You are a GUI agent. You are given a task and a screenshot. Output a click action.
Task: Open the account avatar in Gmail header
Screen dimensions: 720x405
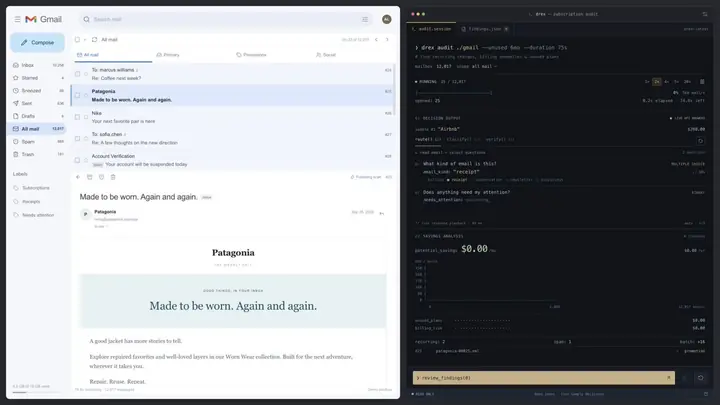pyautogui.click(x=387, y=19)
